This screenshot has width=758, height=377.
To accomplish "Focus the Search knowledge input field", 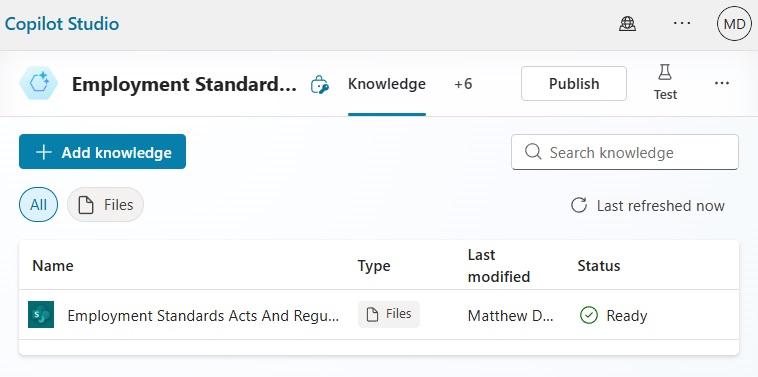I will pos(625,152).
